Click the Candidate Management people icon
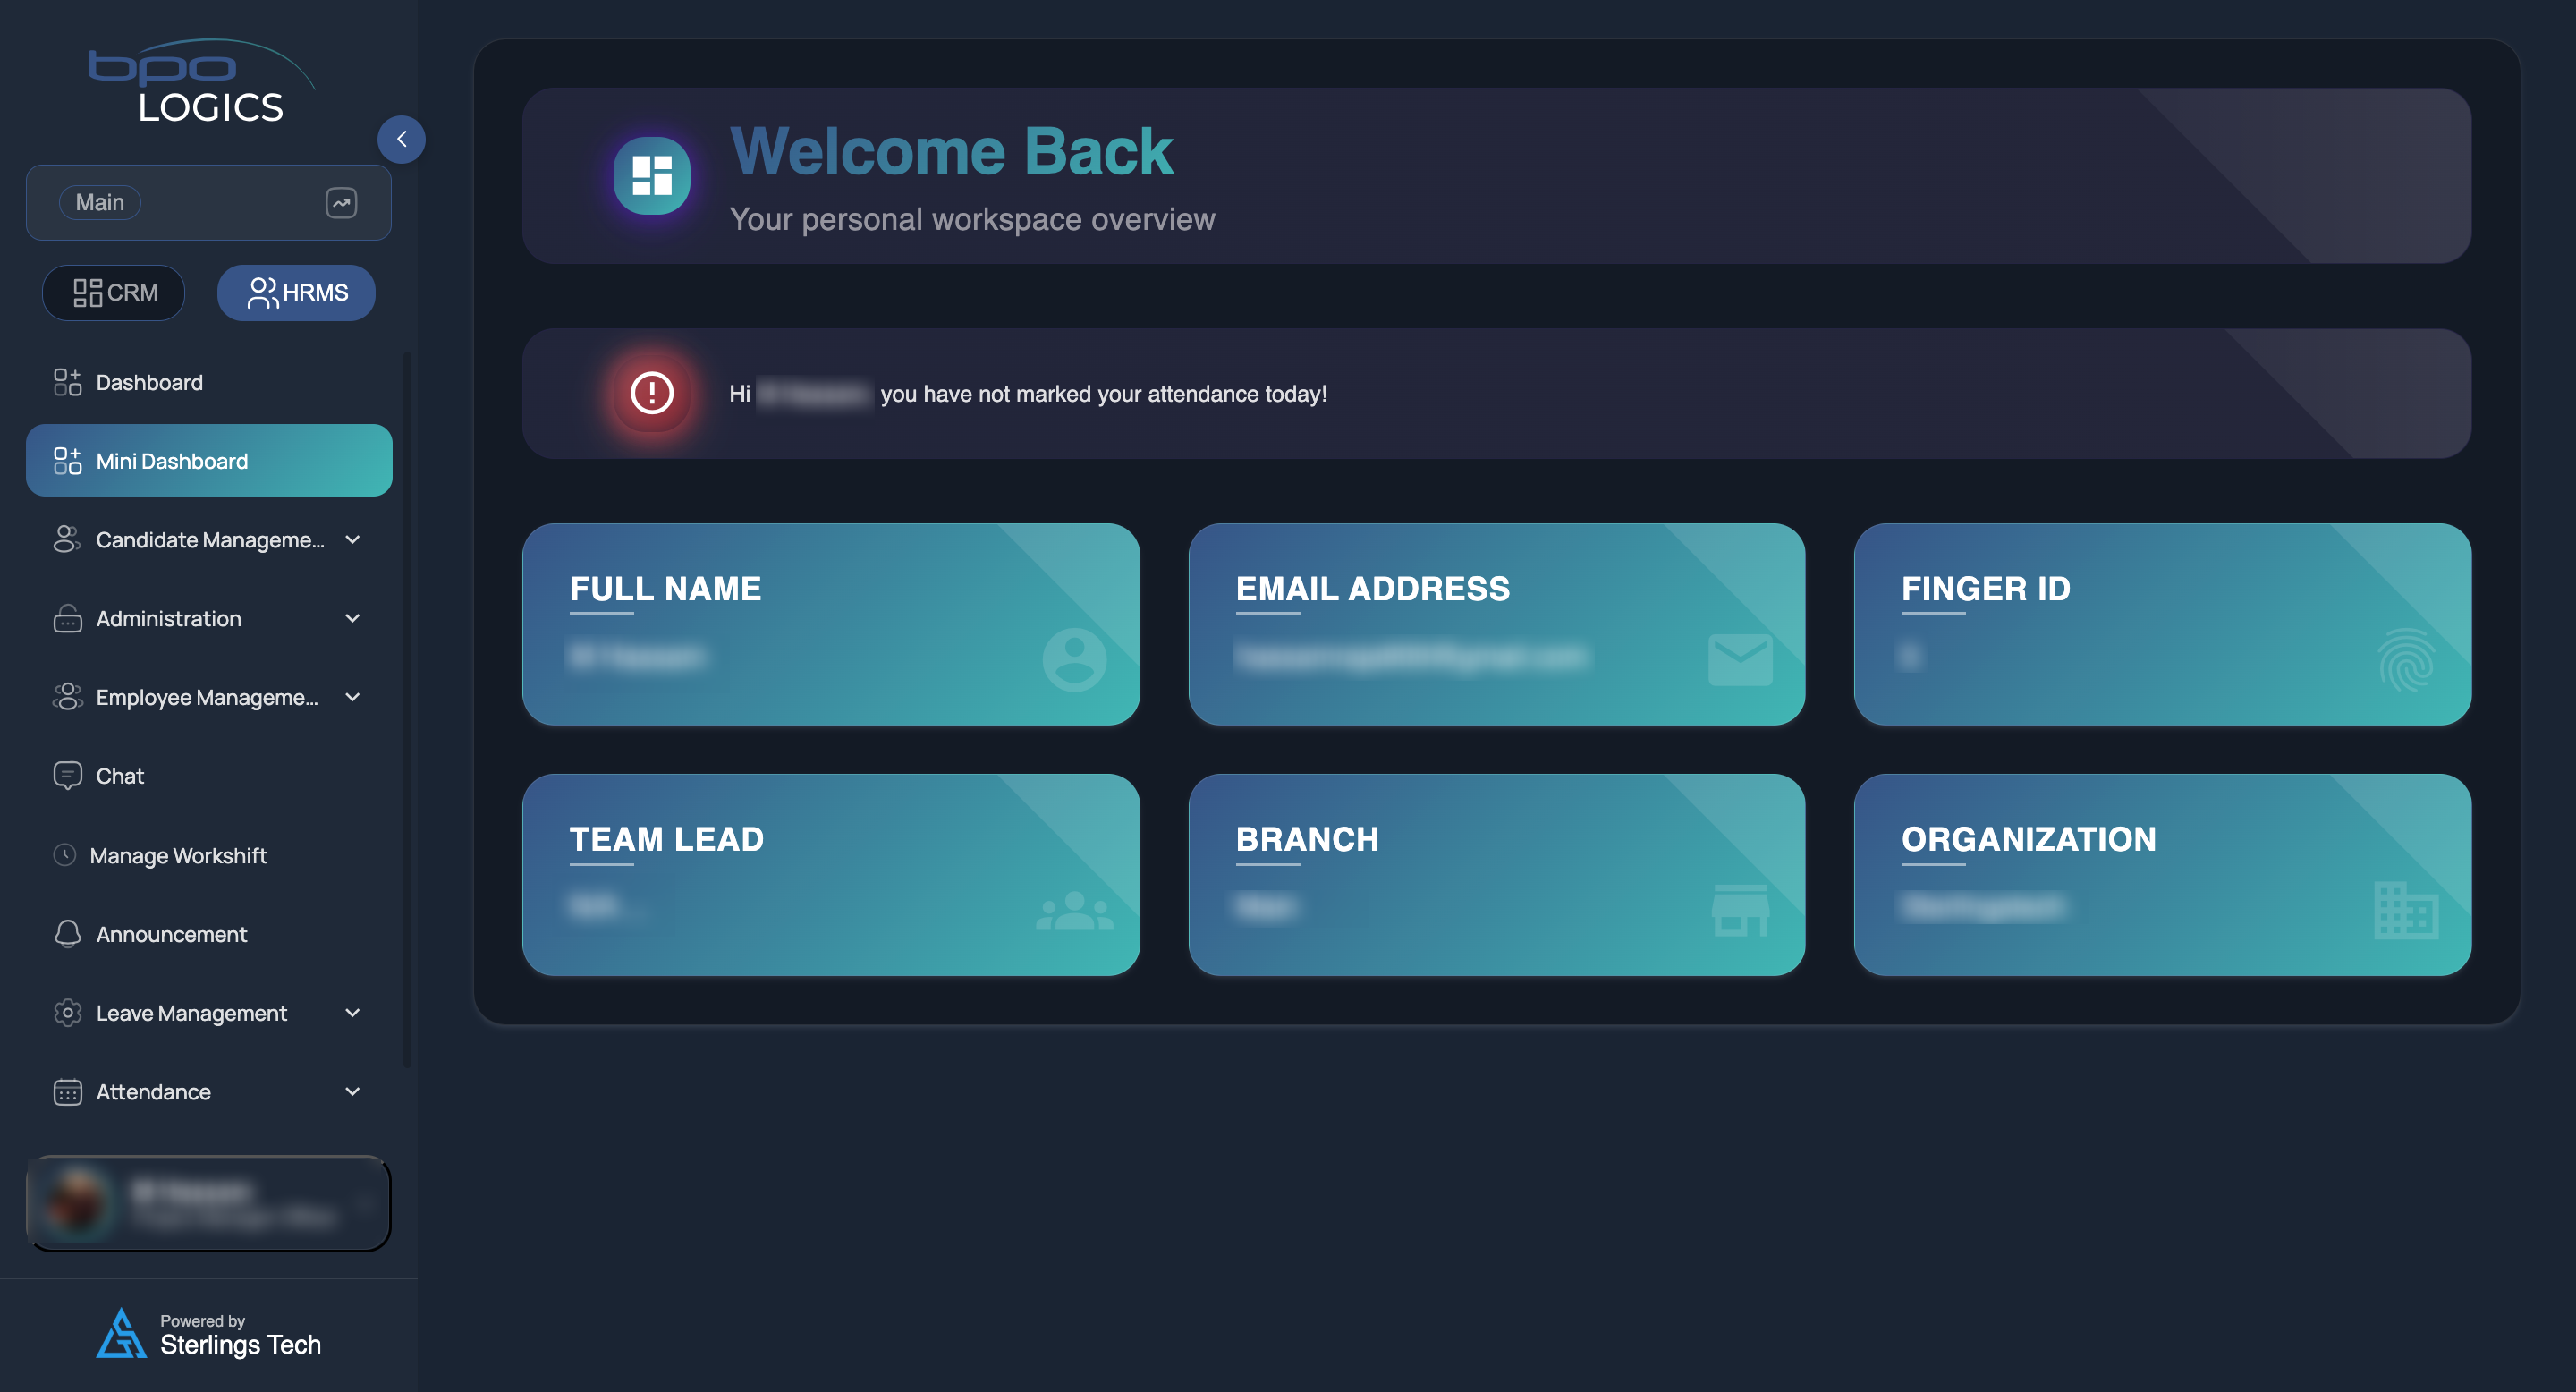Screen dimensions: 2576x1392 [x=67, y=539]
